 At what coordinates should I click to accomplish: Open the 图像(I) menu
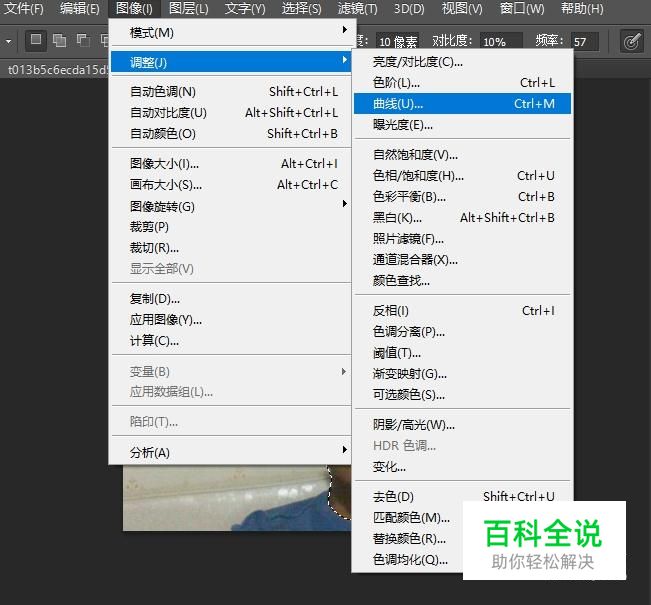point(134,8)
